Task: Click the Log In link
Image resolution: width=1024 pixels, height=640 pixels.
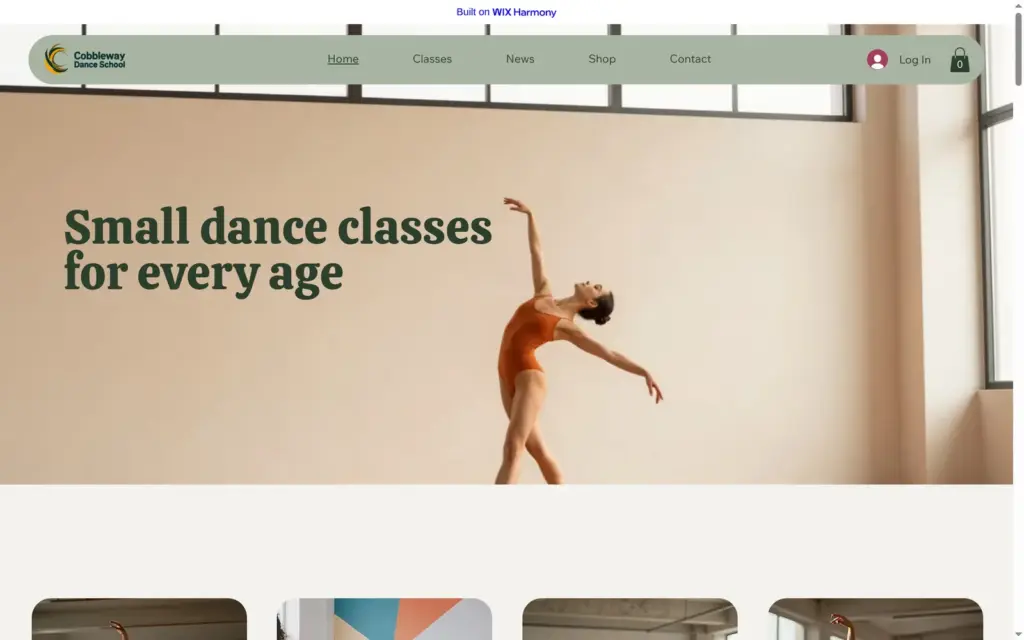Action: point(914,59)
